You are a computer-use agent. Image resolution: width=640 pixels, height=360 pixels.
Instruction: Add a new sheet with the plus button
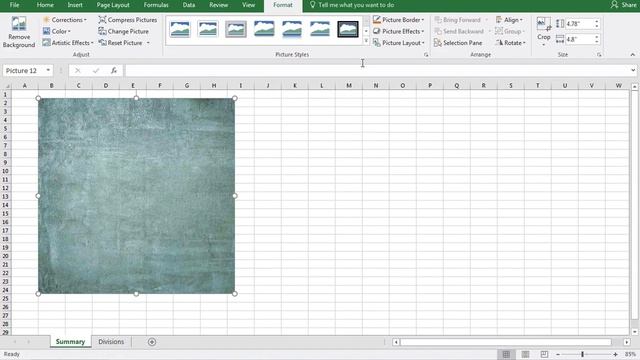point(152,342)
